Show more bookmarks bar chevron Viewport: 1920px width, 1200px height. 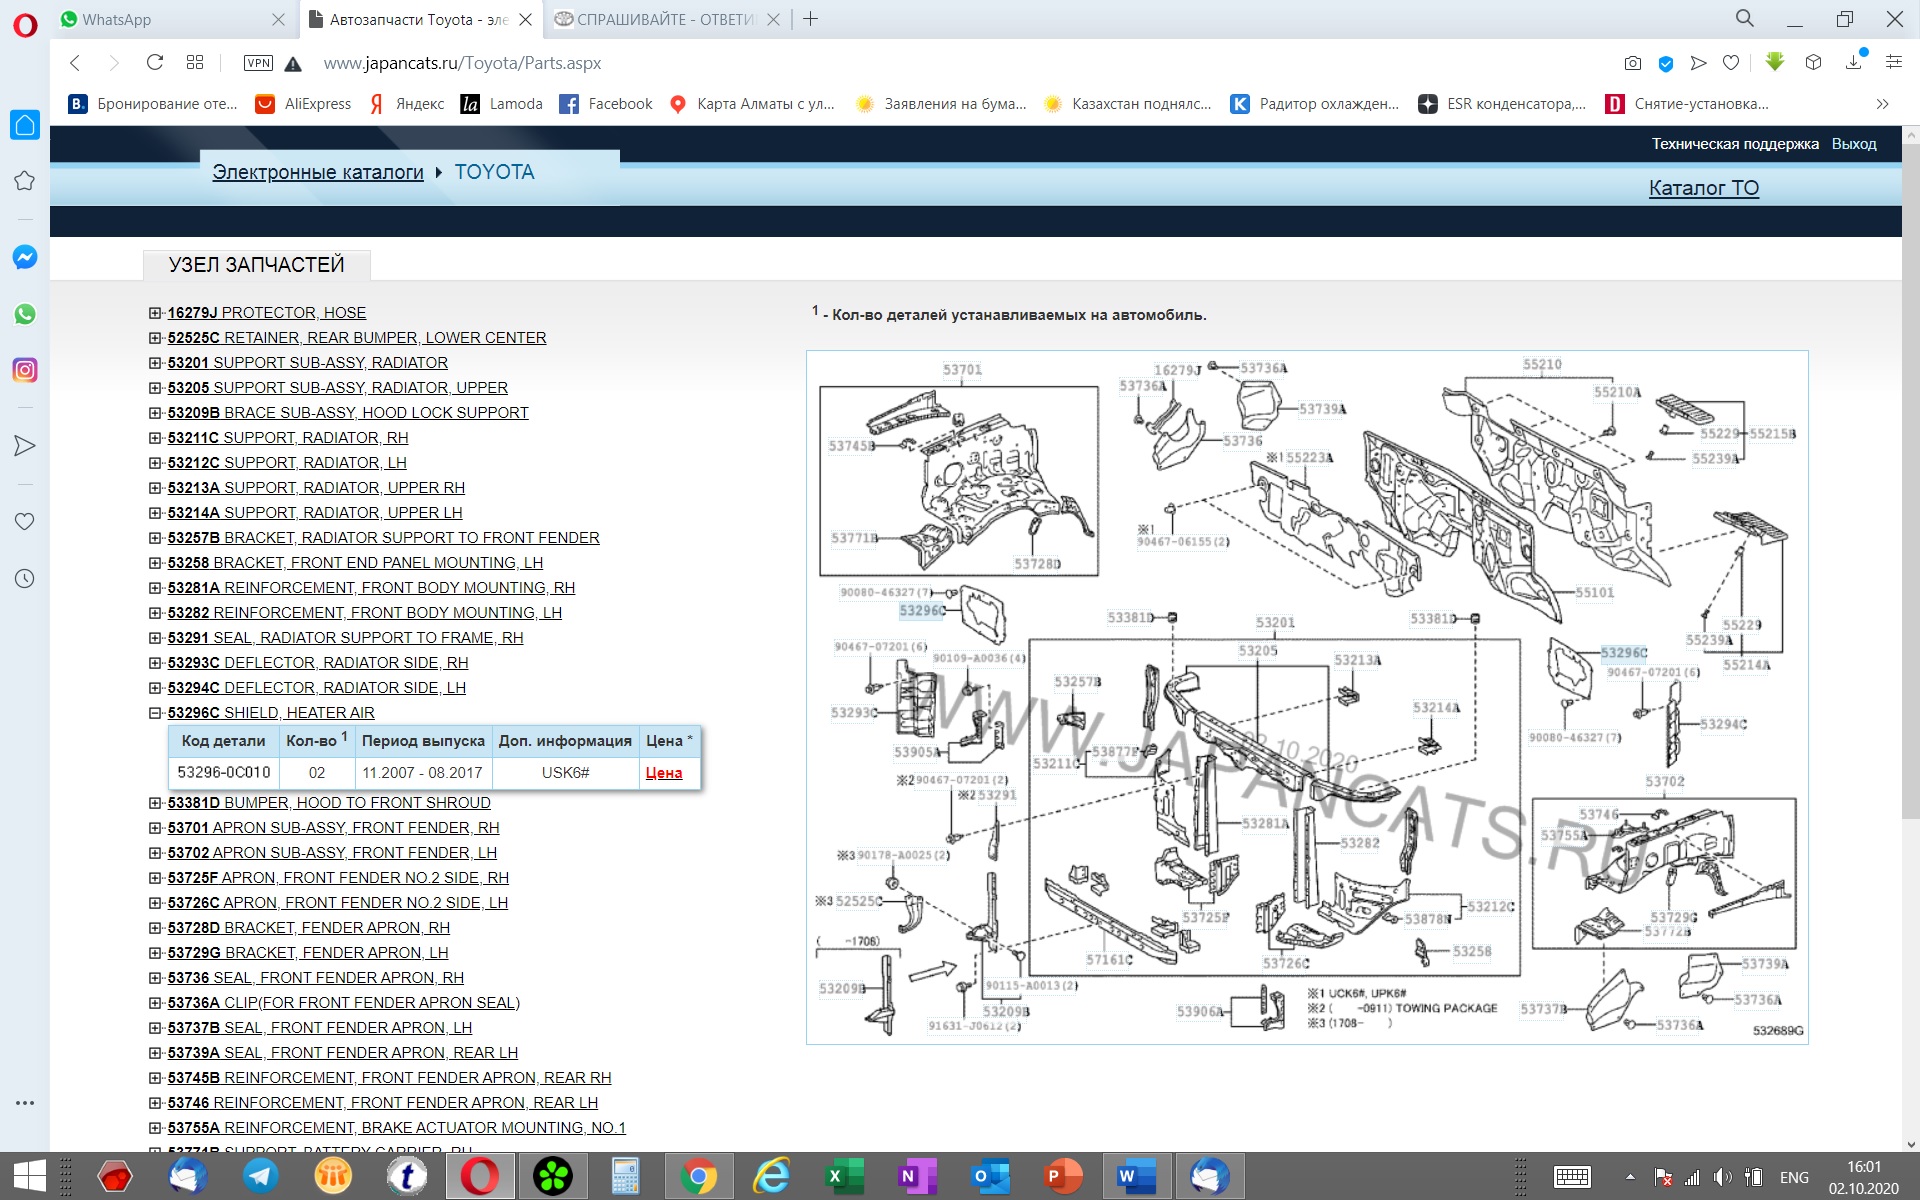coord(1882,104)
